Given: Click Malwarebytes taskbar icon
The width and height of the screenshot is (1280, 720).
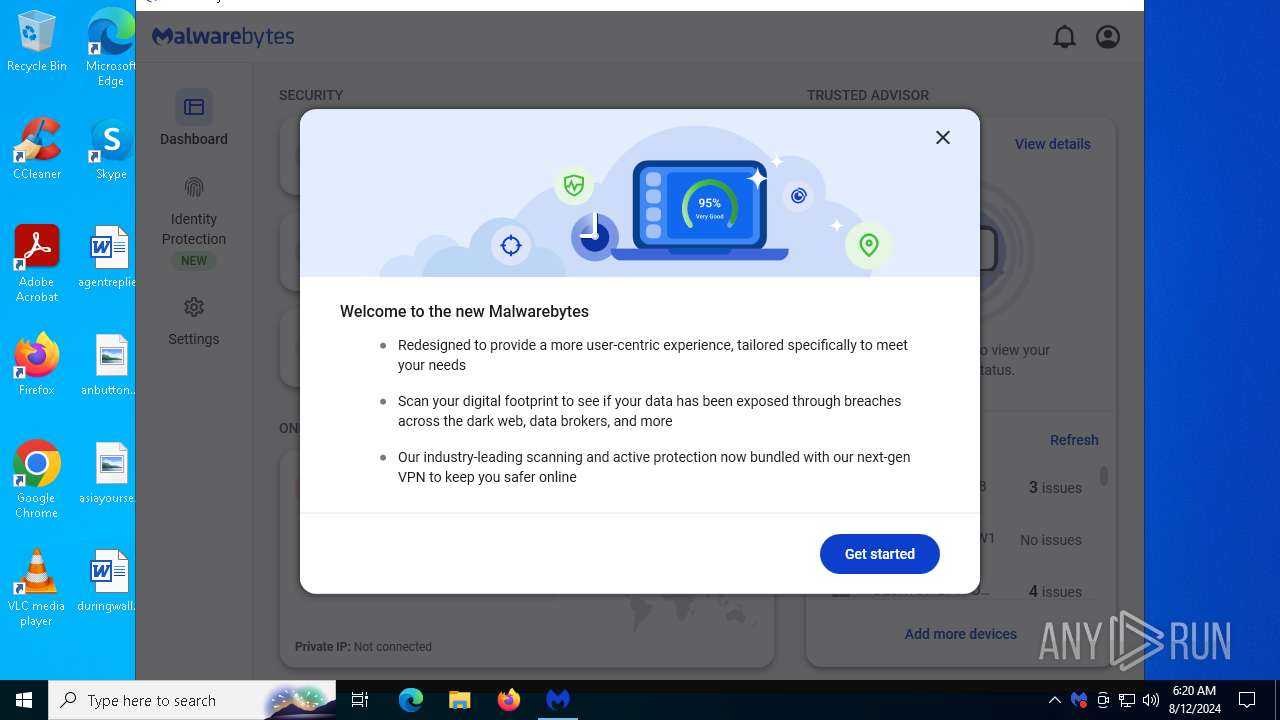Looking at the screenshot, I should [x=557, y=700].
